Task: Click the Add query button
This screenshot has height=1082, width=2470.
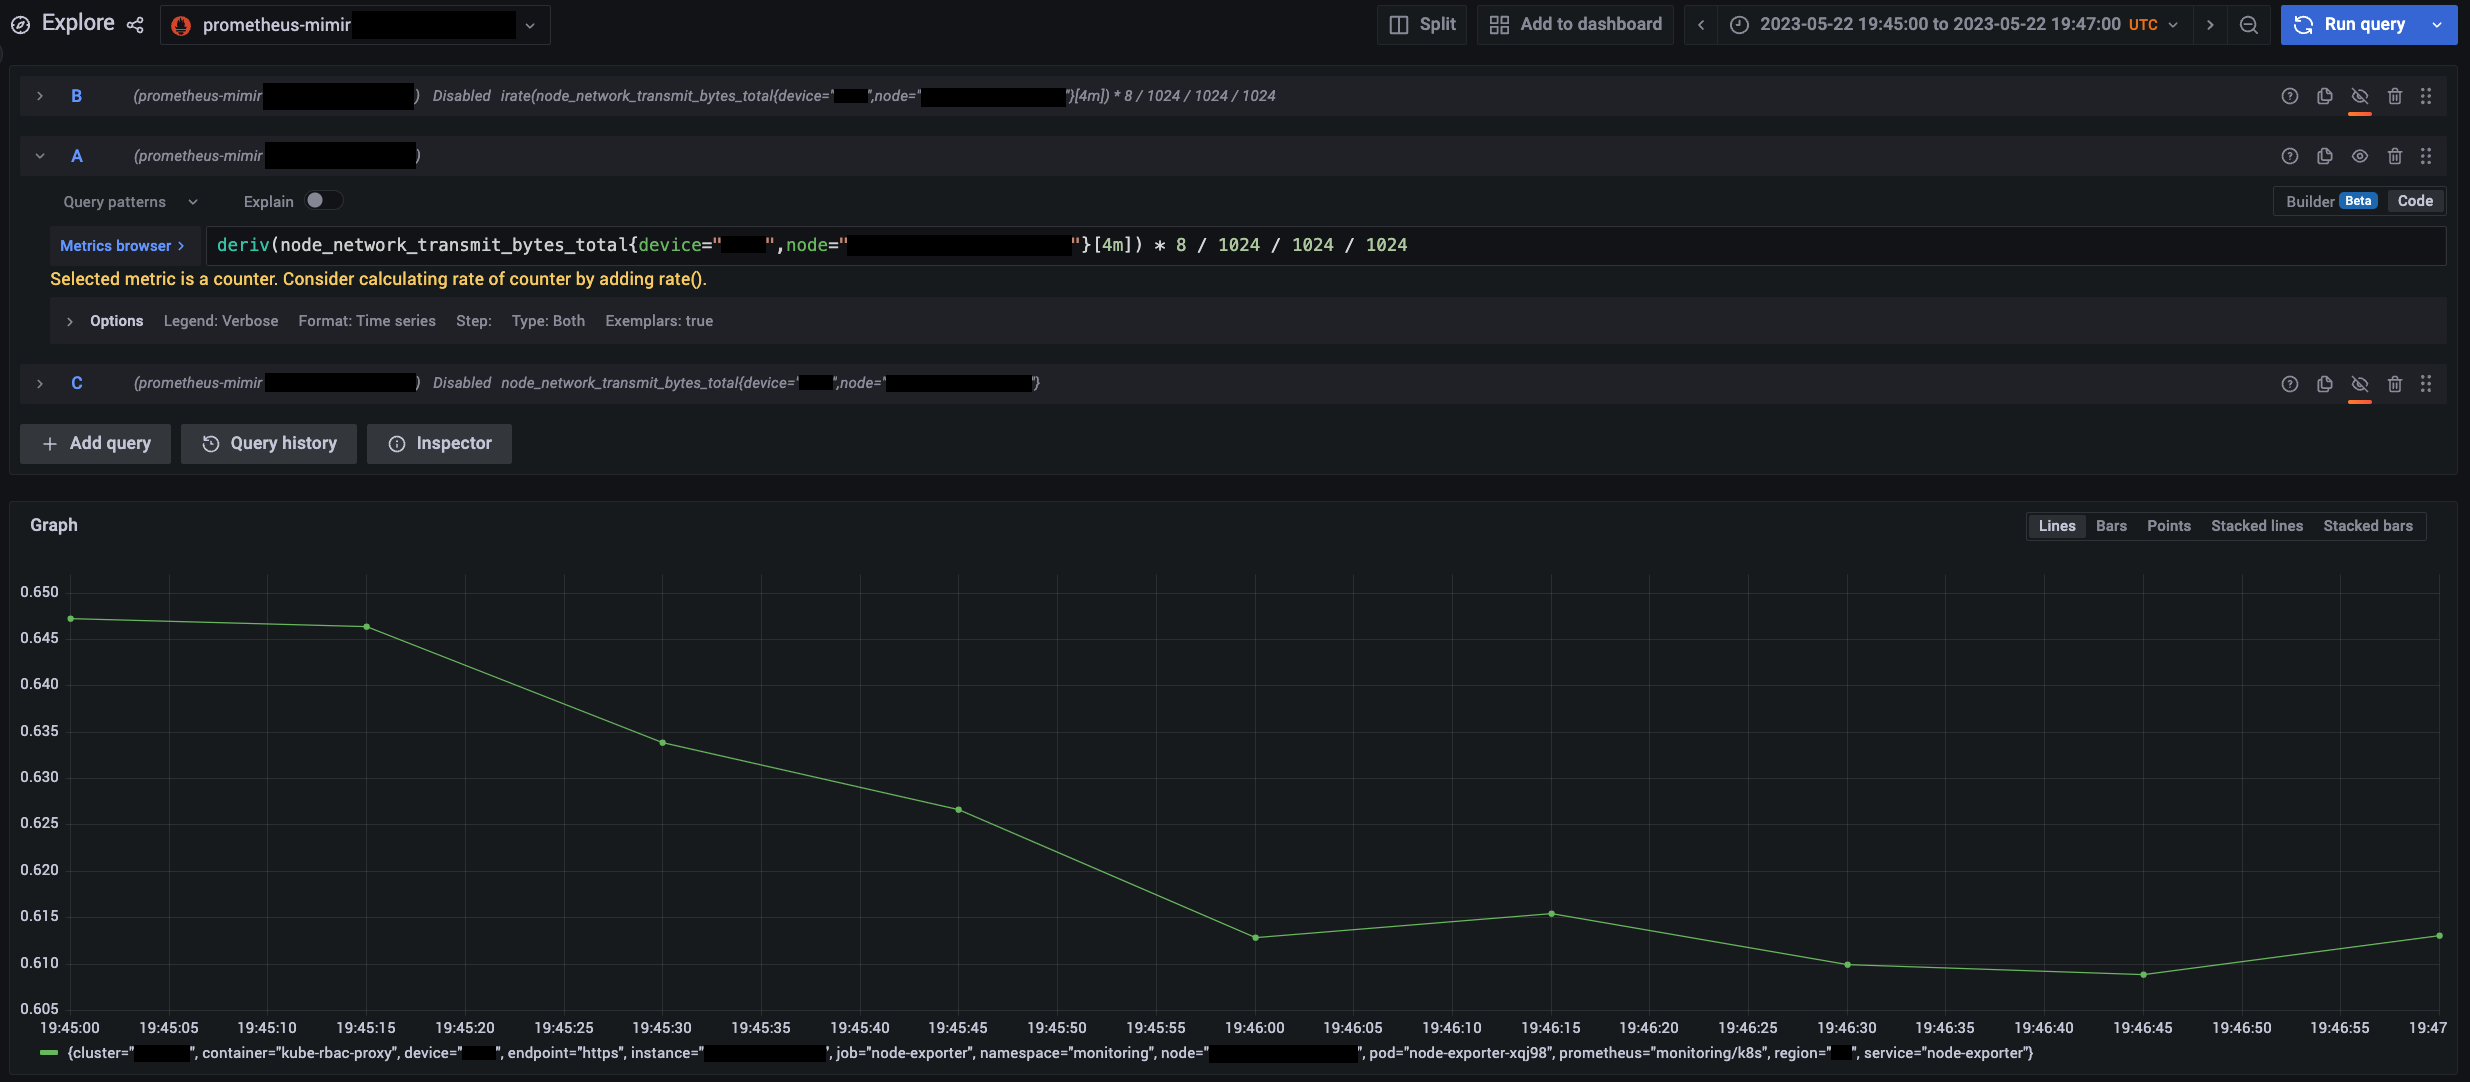Action: point(96,444)
